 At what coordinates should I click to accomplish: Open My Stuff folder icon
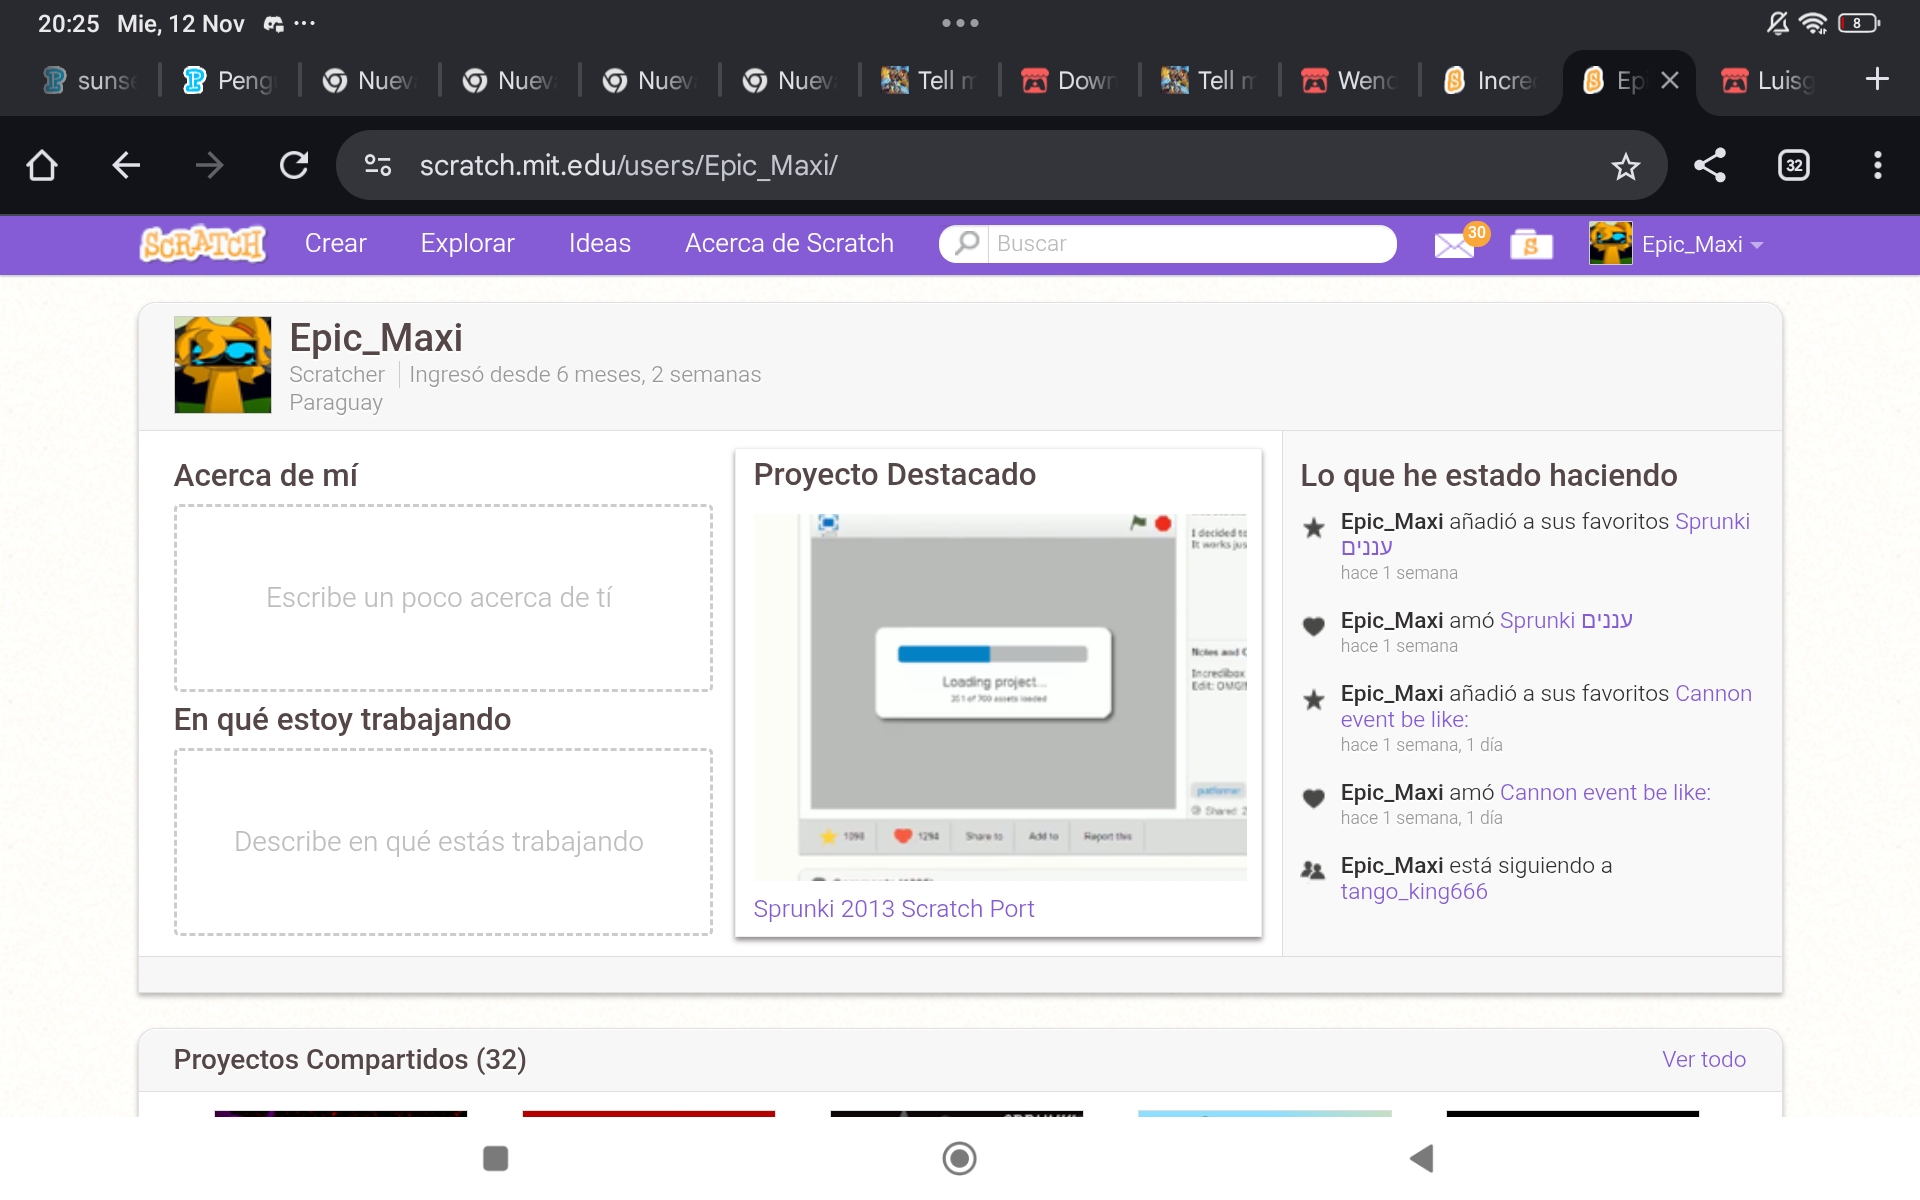(x=1531, y=245)
